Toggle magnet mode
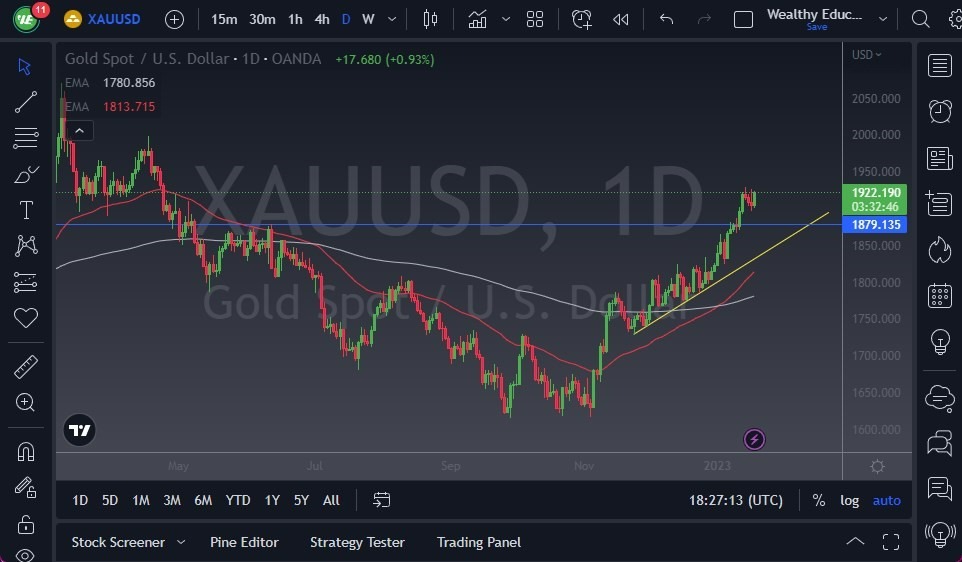This screenshot has height=562, width=962. (26, 452)
